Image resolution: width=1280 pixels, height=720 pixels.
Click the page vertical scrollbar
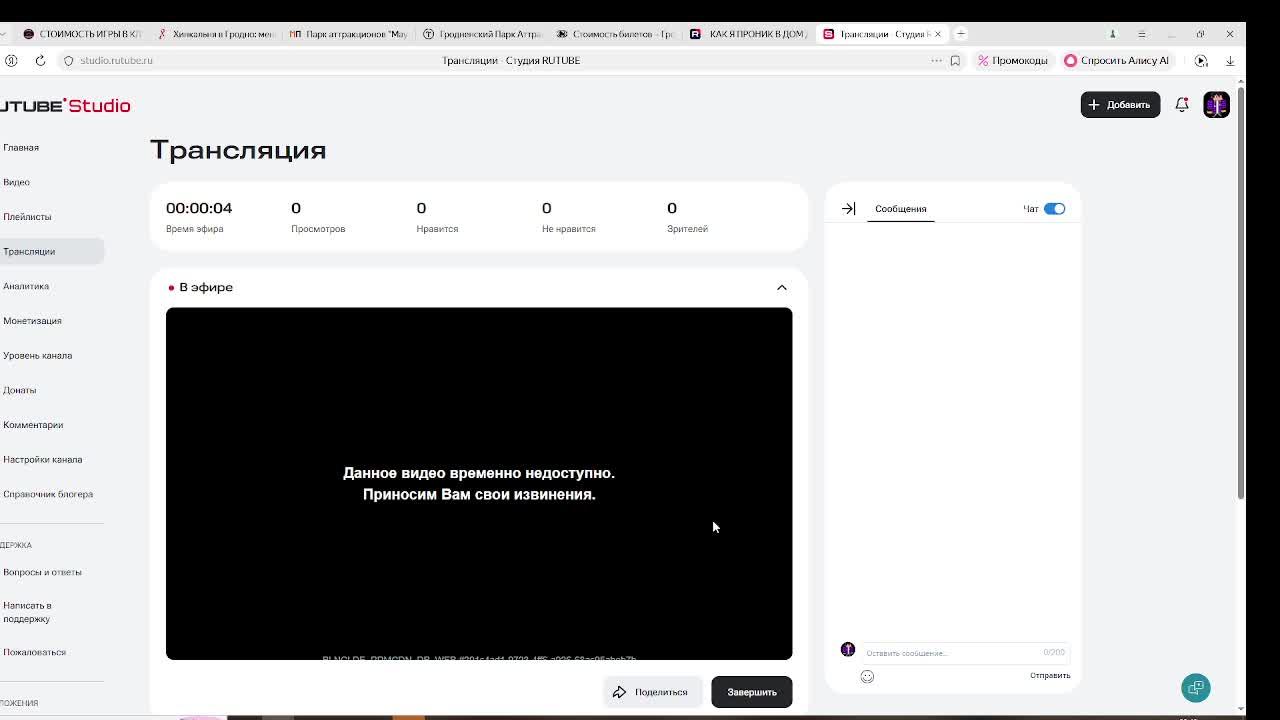[x=1241, y=295]
